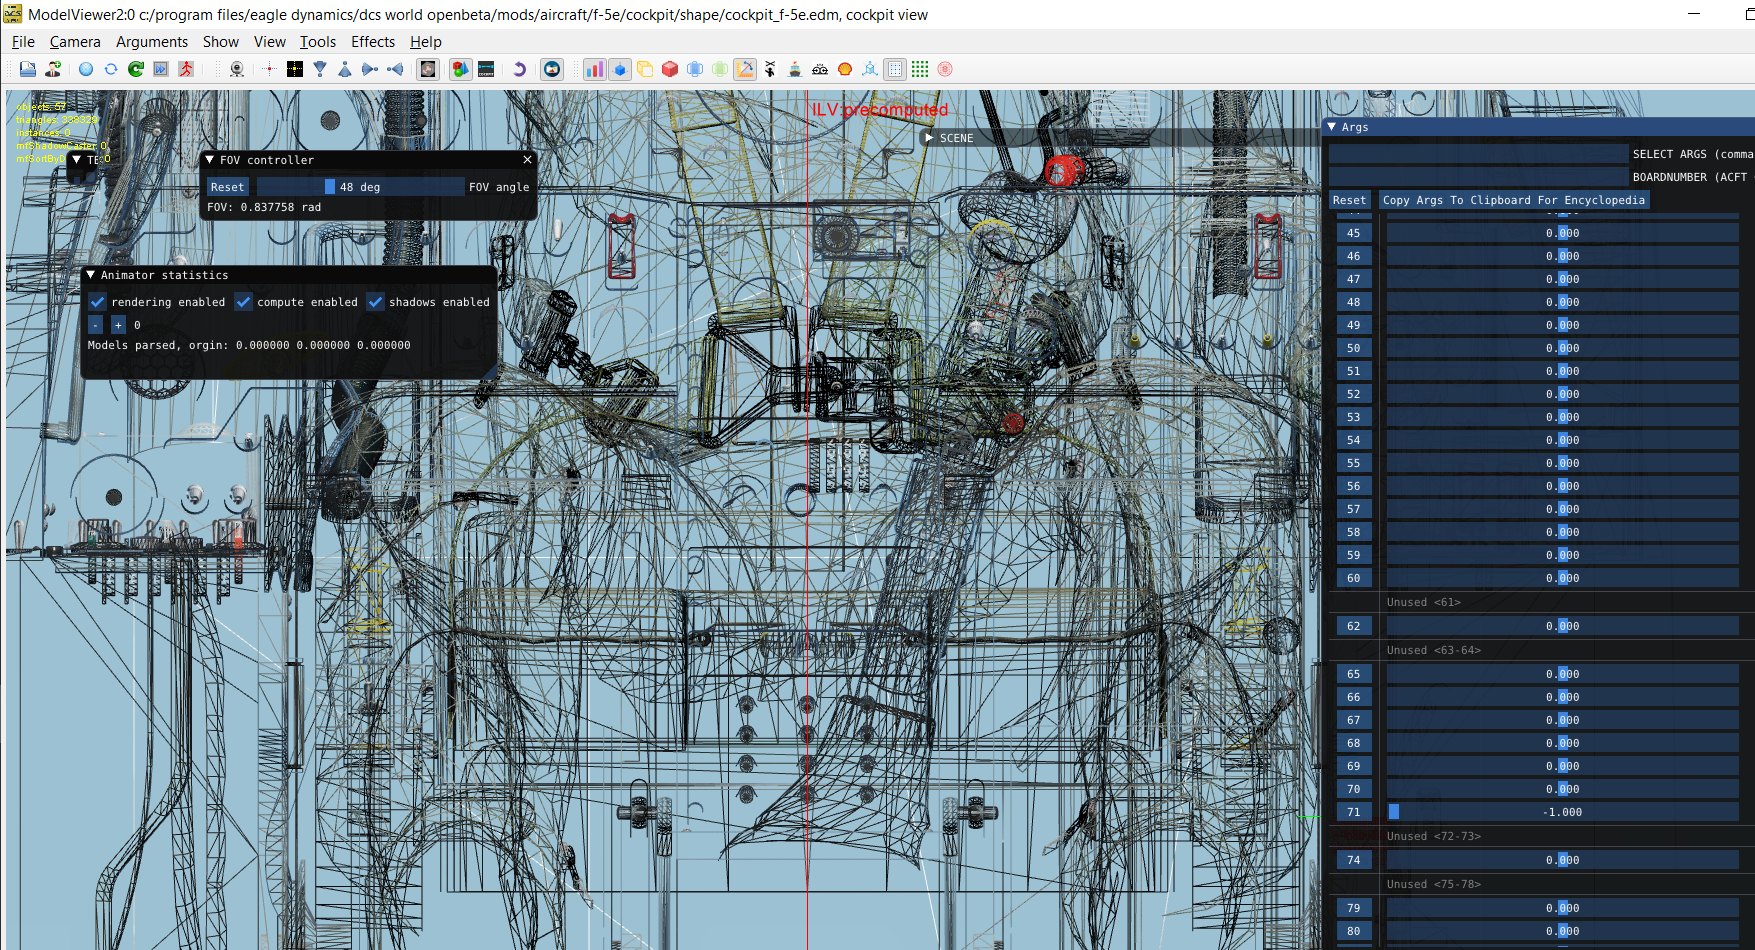Open the Arguments menu
1755x950 pixels.
pyautogui.click(x=152, y=42)
